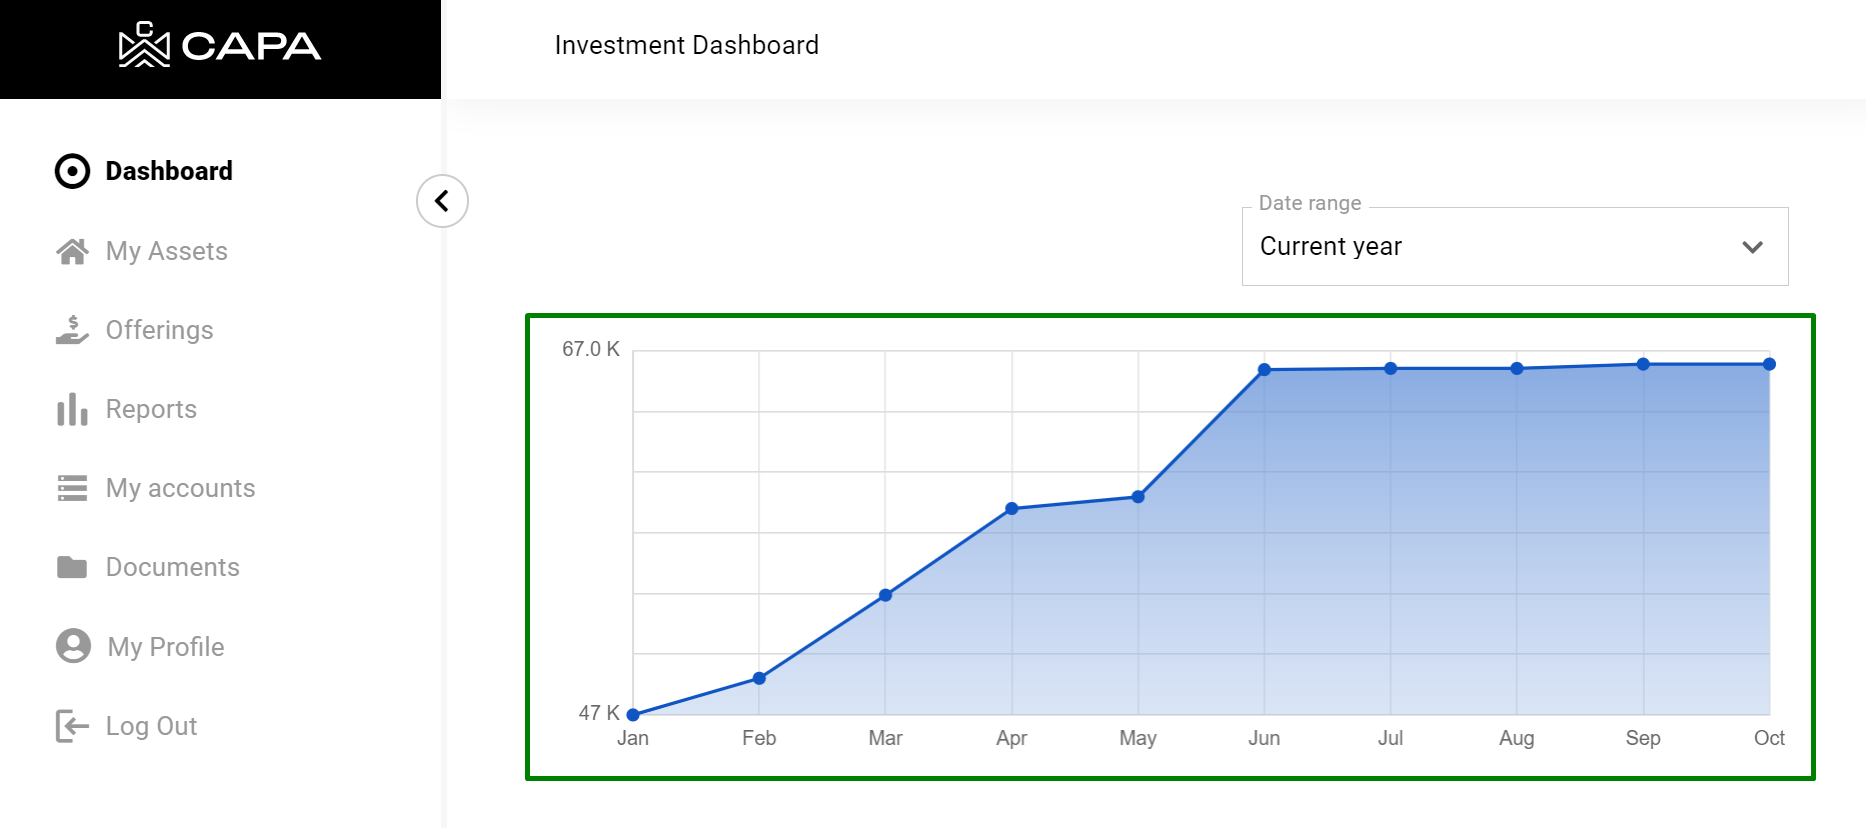This screenshot has width=1866, height=828.
Task: Click the My Assets house icon
Action: 72,251
